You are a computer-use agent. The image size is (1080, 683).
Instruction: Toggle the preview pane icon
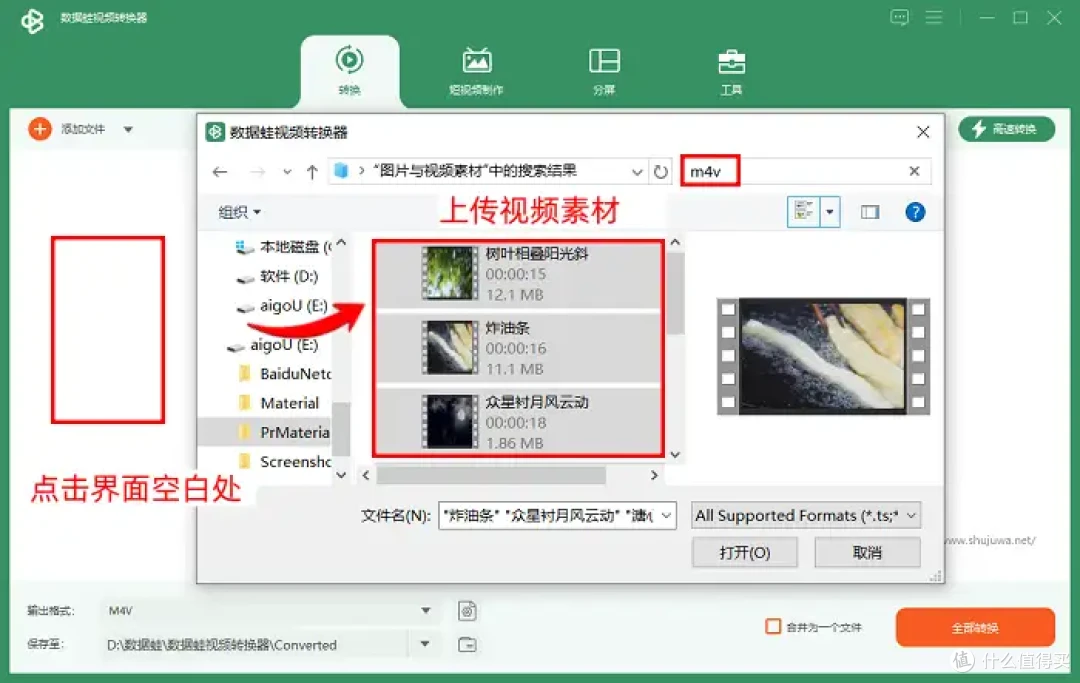click(870, 212)
